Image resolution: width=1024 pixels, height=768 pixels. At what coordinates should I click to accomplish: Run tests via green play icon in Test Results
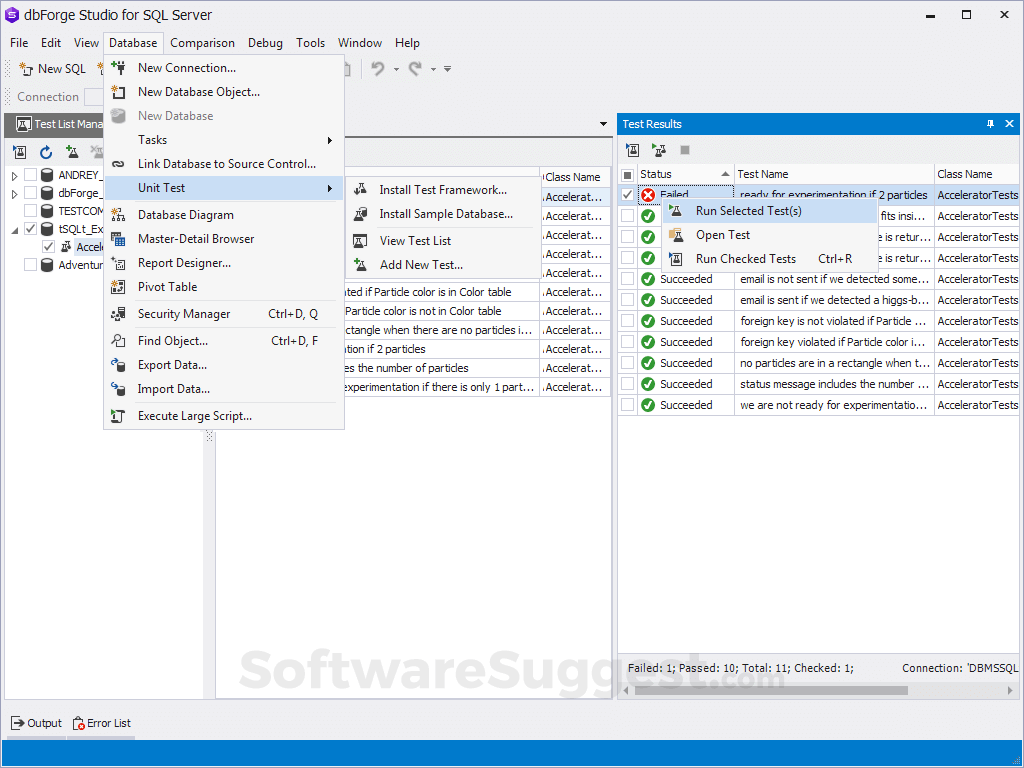click(x=659, y=149)
